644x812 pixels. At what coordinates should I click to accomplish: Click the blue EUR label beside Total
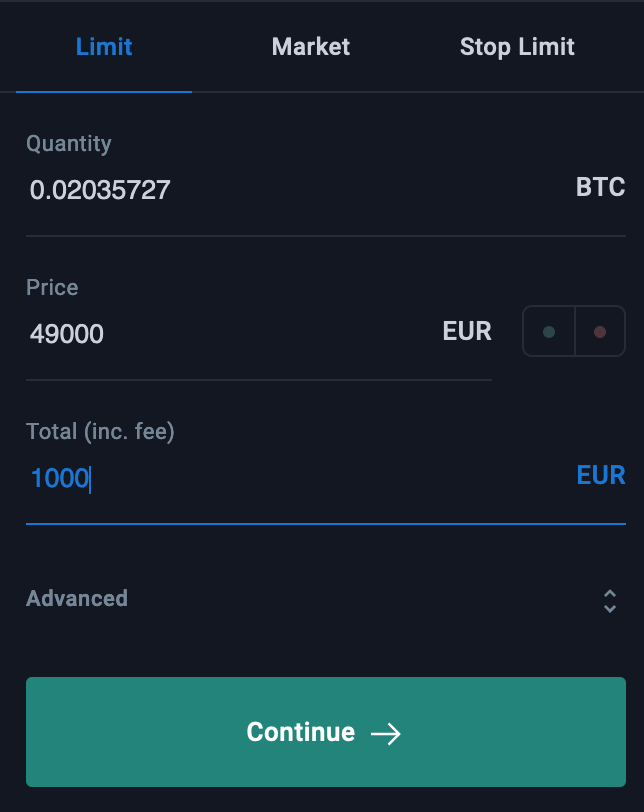(601, 475)
